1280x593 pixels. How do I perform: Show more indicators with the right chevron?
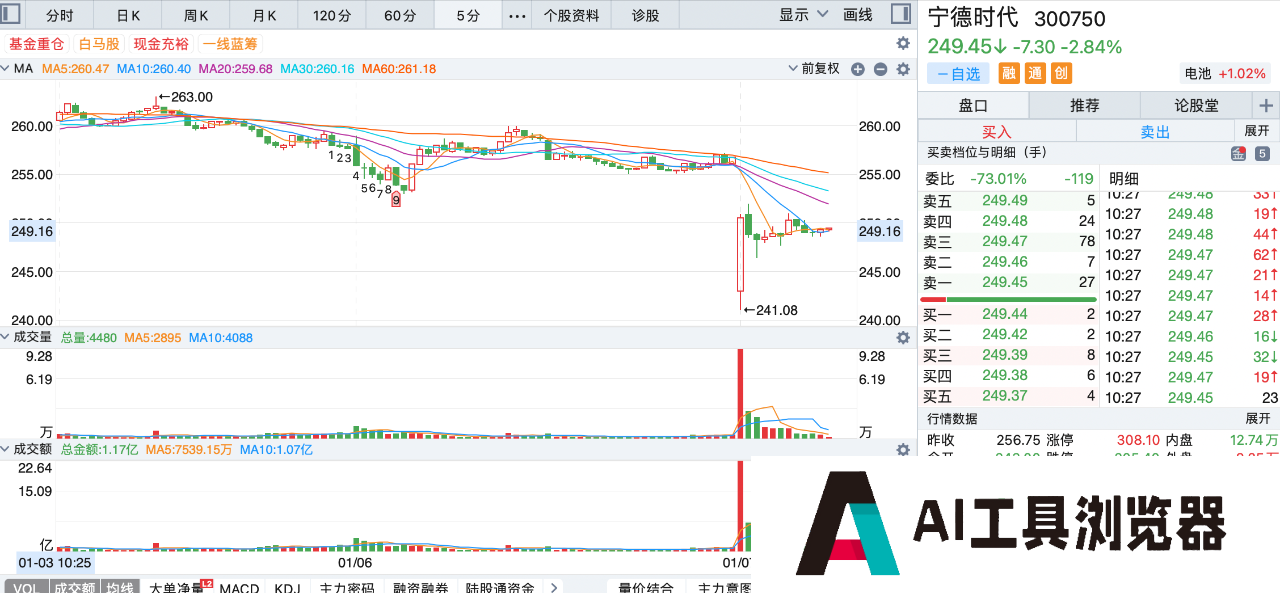click(x=553, y=587)
